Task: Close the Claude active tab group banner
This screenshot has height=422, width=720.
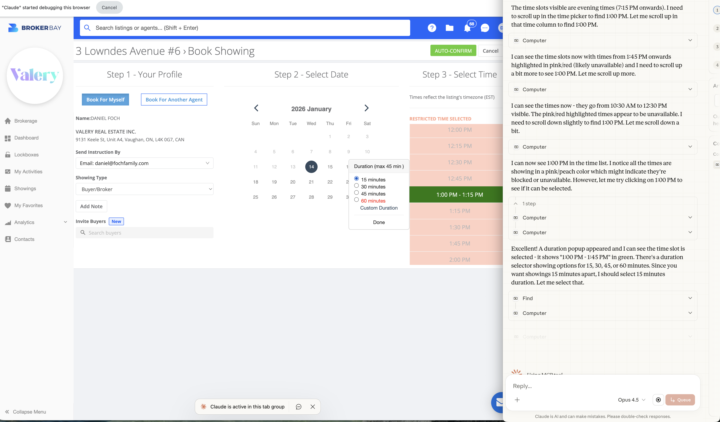Action: pyautogui.click(x=313, y=406)
